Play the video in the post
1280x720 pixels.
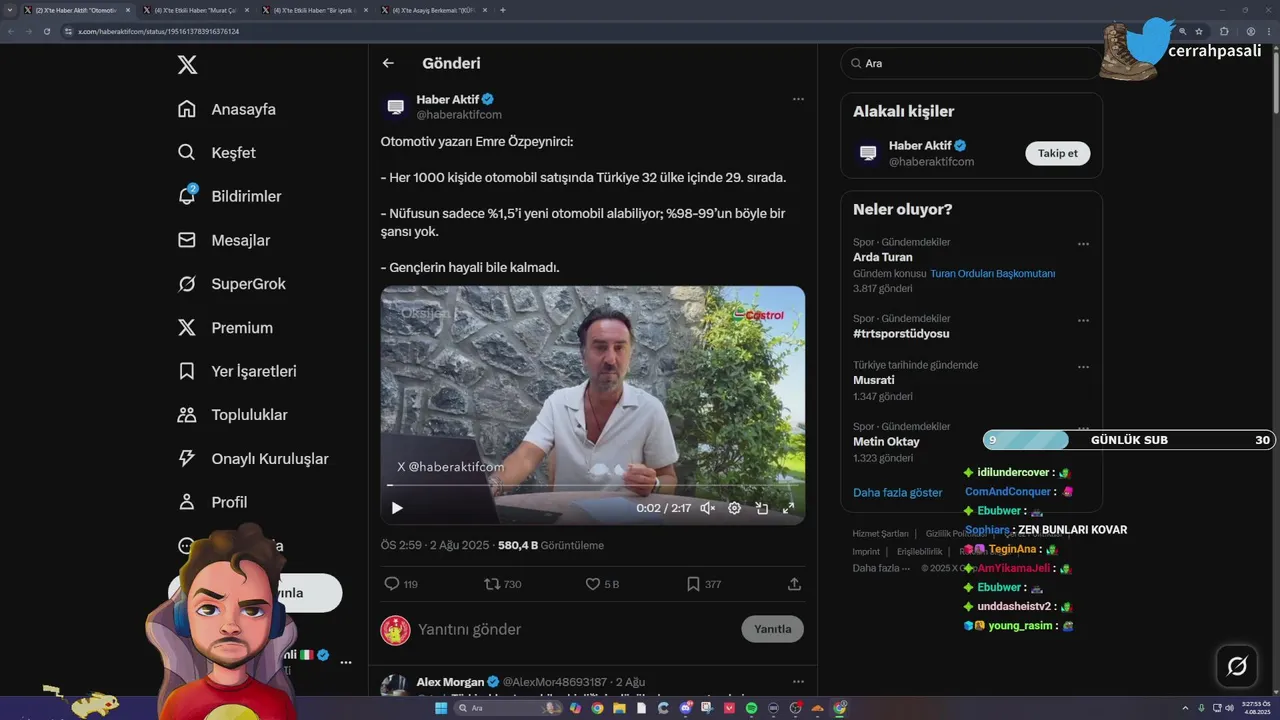pyautogui.click(x=397, y=508)
